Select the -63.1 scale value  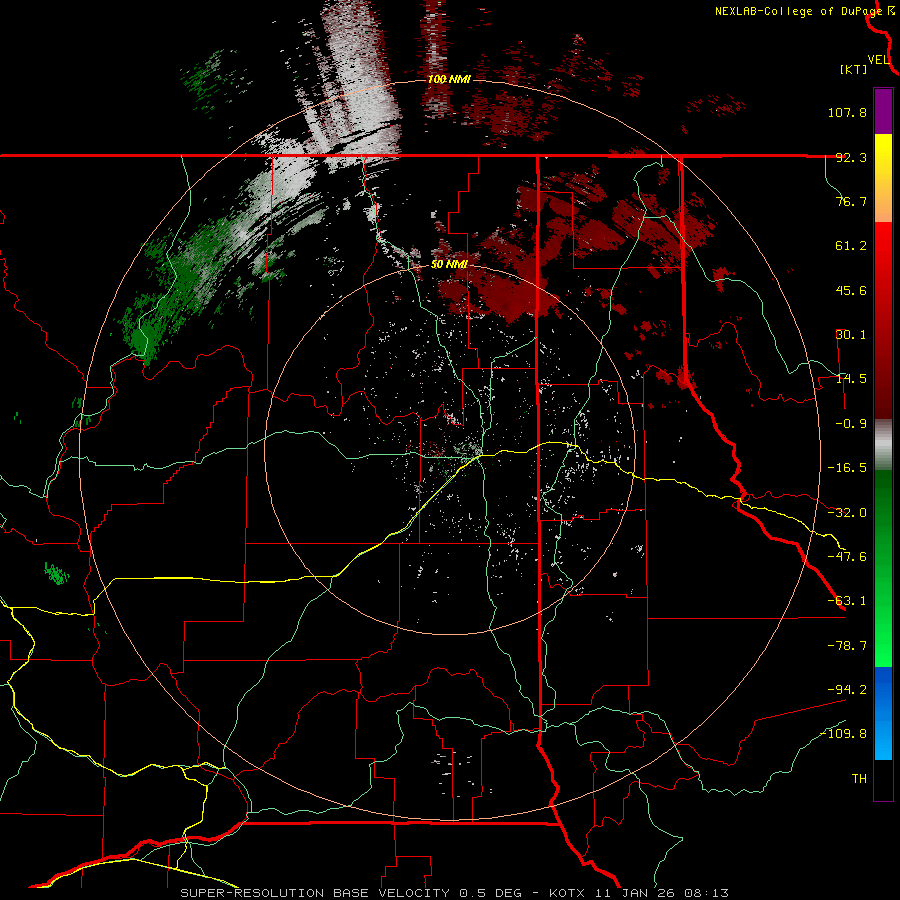(847, 601)
